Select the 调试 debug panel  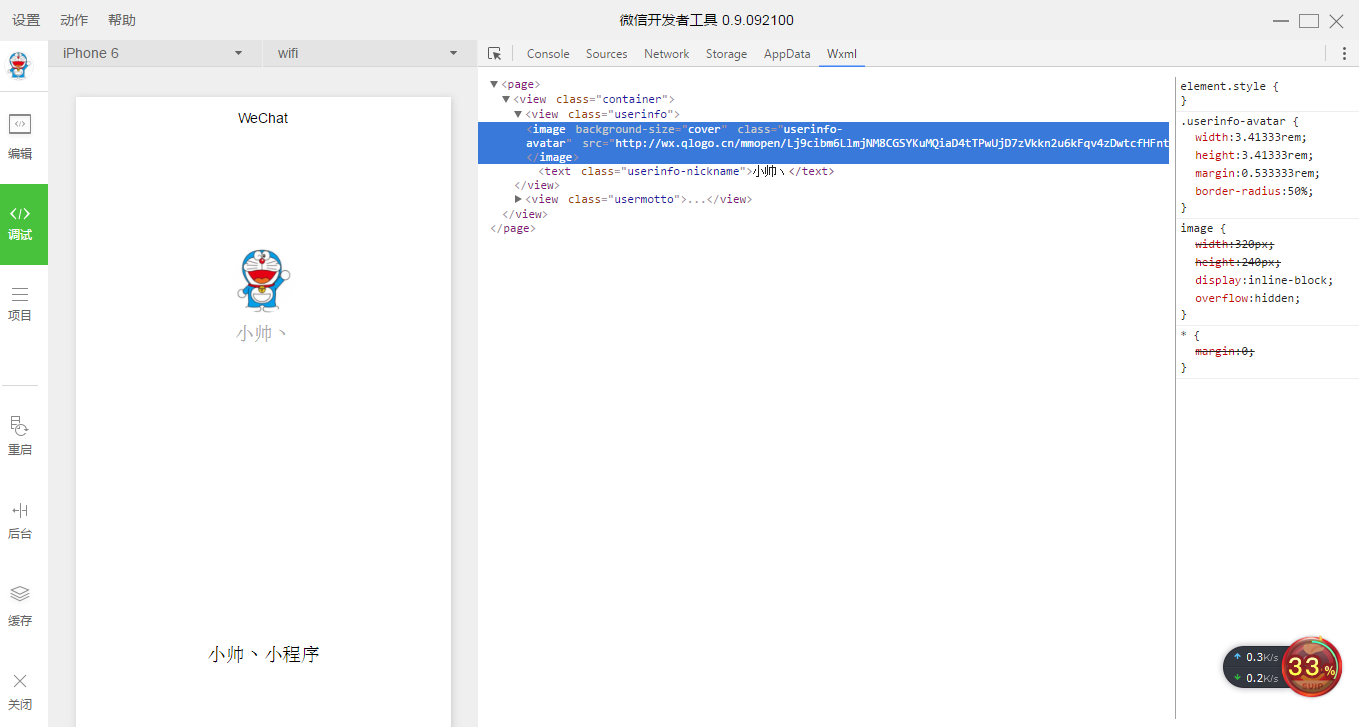[24, 224]
